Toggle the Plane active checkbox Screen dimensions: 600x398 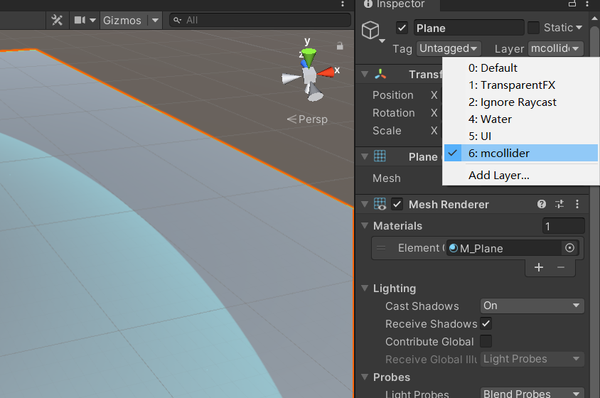tap(402, 28)
